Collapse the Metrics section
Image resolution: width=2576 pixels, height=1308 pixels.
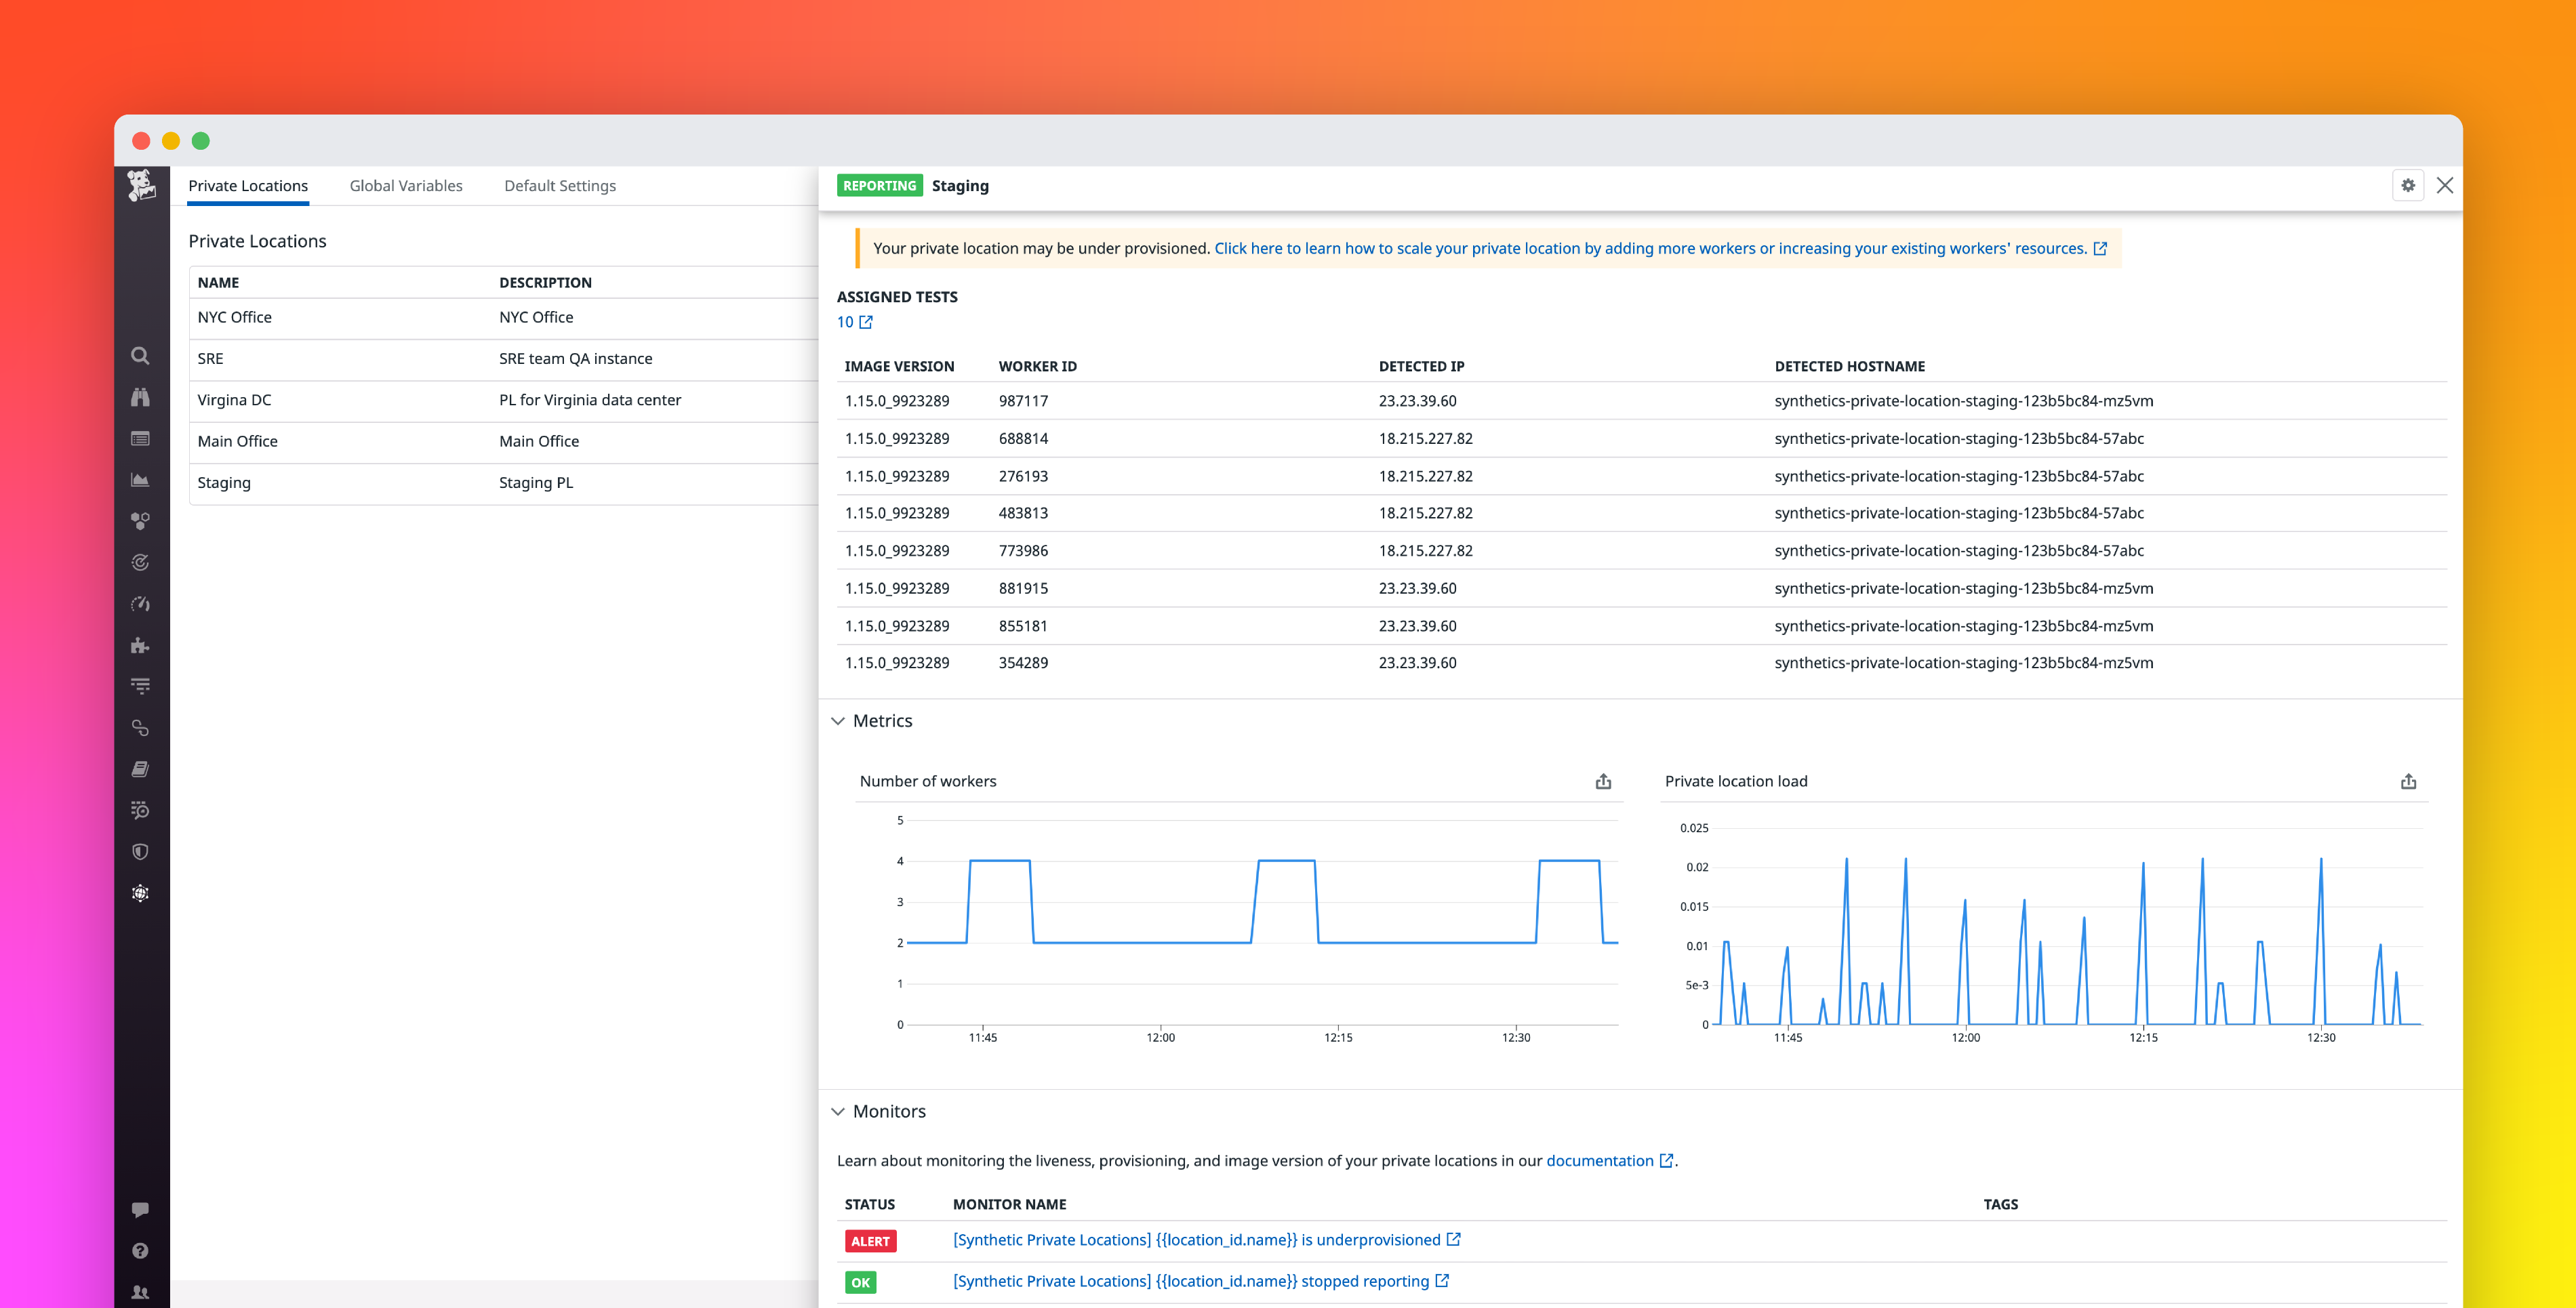839,720
